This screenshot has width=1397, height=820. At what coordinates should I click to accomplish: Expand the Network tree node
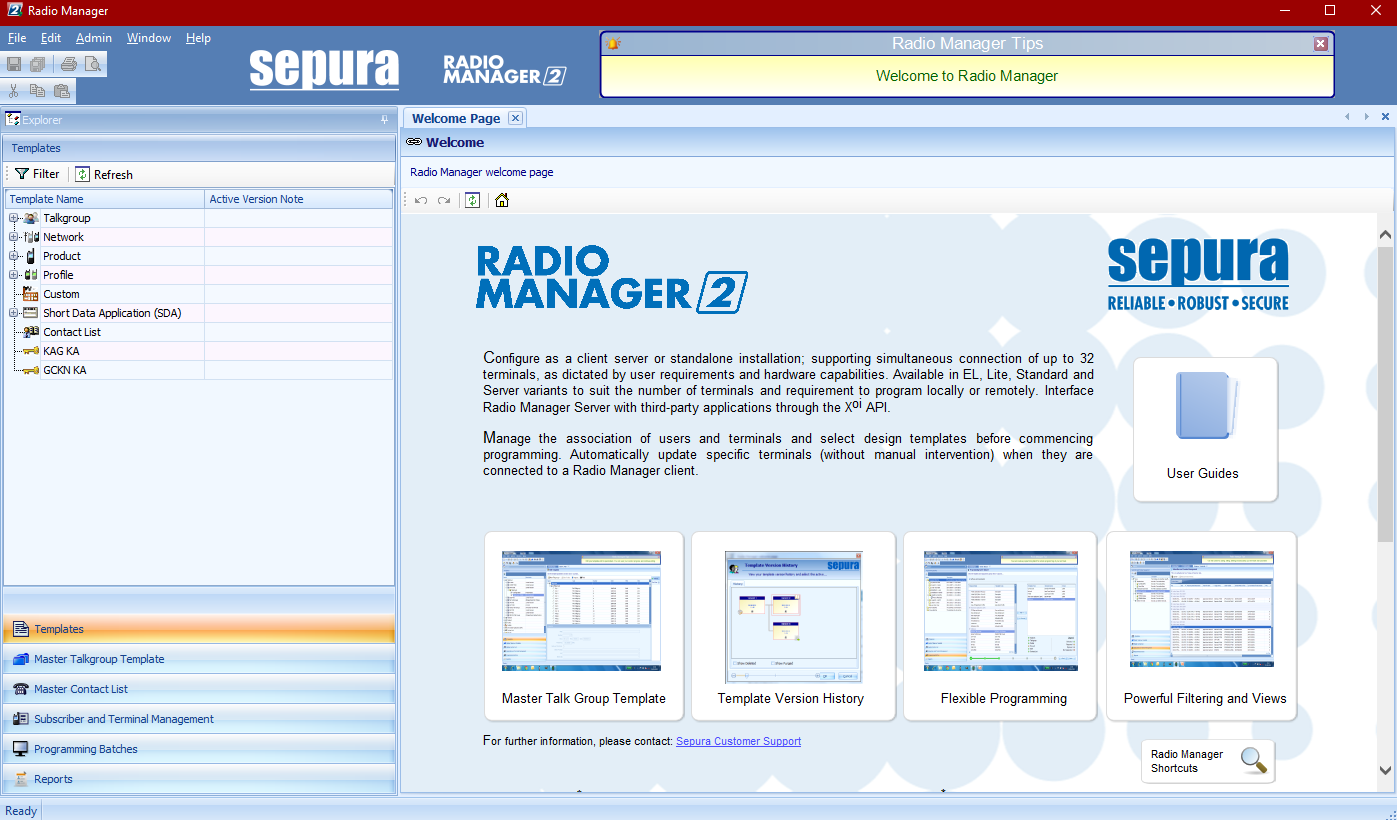14,237
